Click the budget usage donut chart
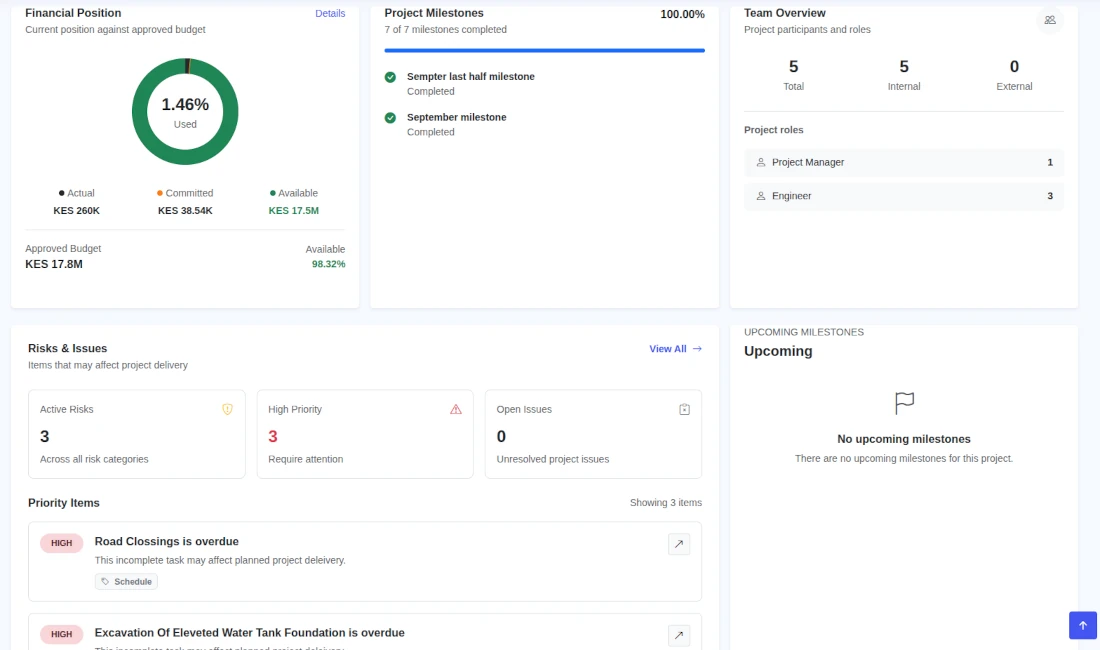This screenshot has height=650, width=1100. [185, 111]
